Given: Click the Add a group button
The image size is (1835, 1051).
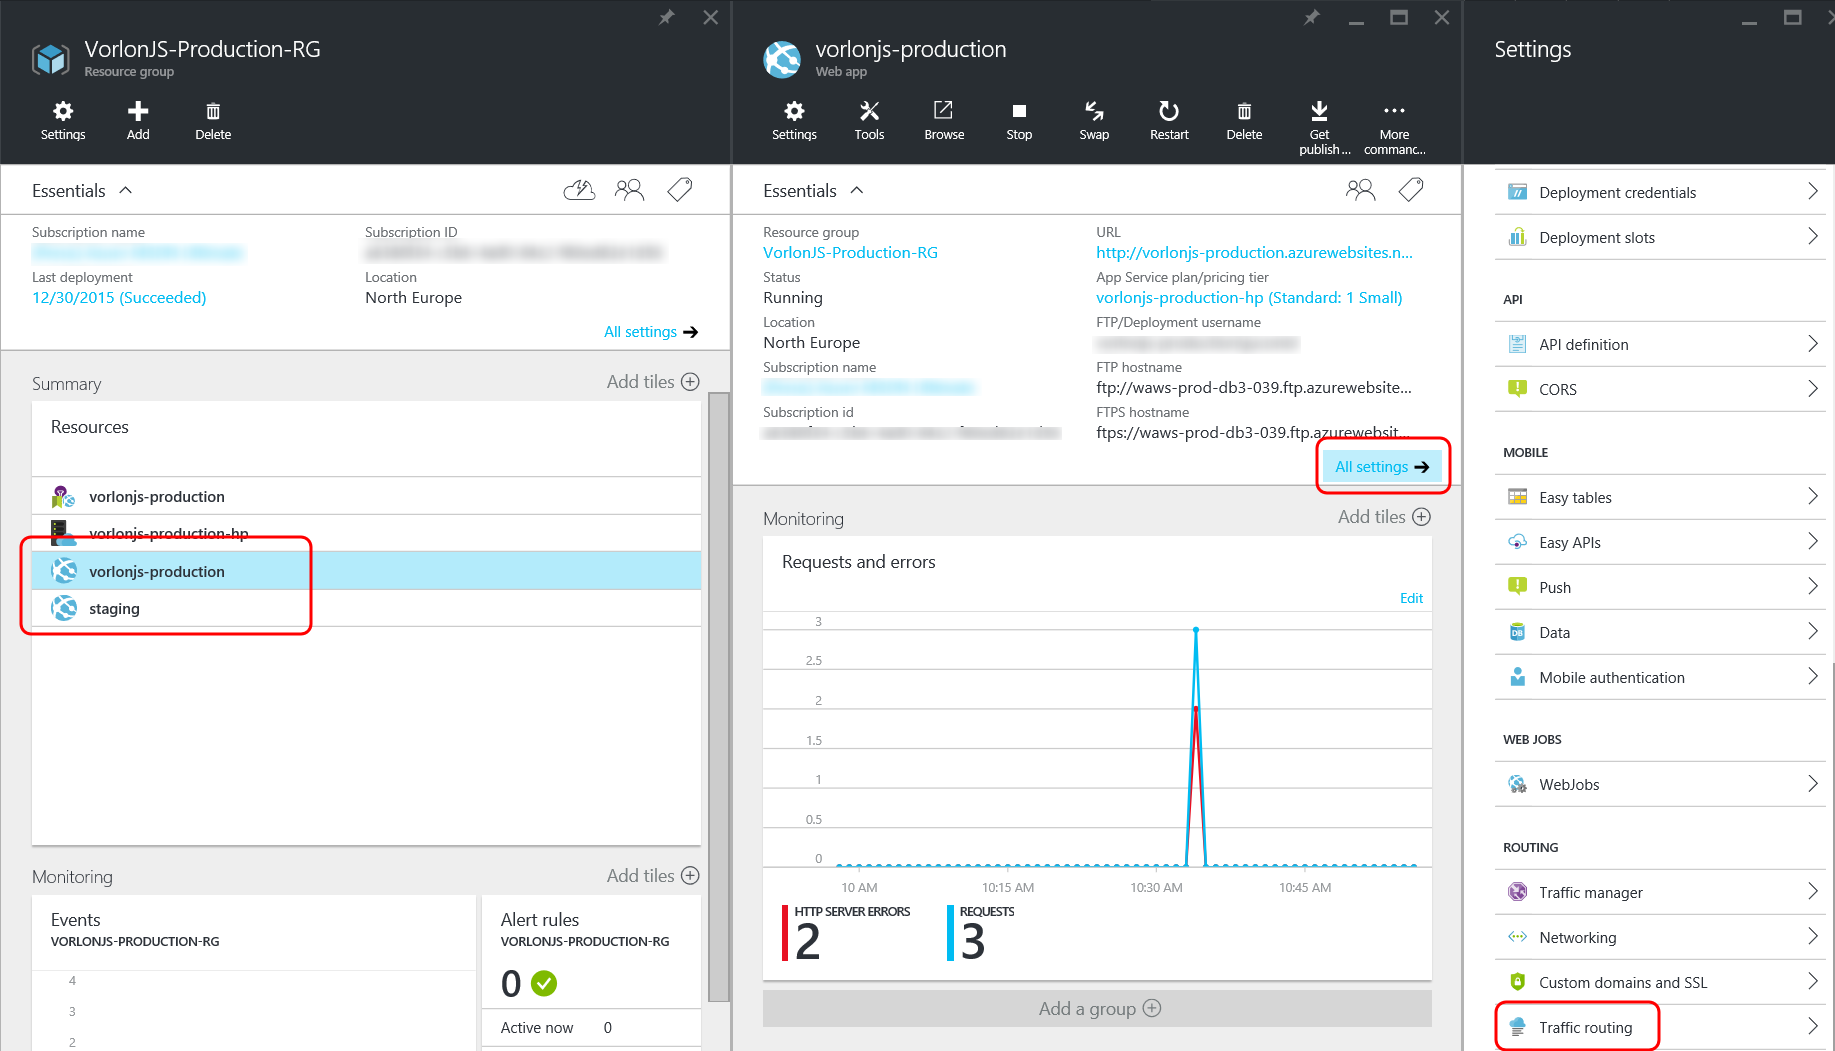Looking at the screenshot, I should [1097, 1008].
